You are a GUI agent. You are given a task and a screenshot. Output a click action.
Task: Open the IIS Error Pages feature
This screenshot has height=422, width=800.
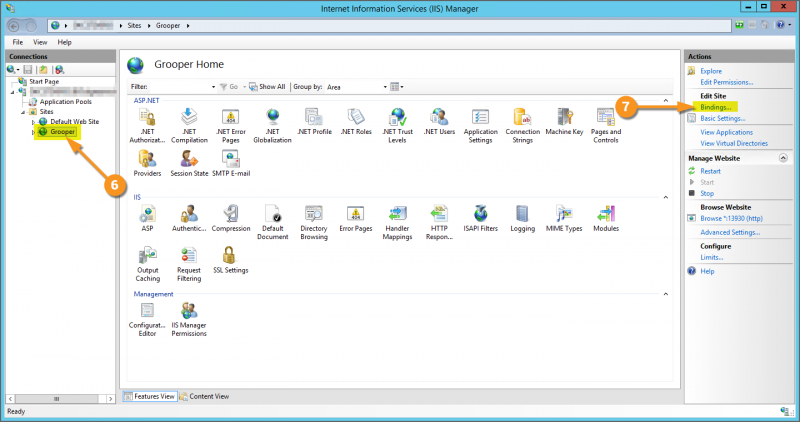coord(356,218)
